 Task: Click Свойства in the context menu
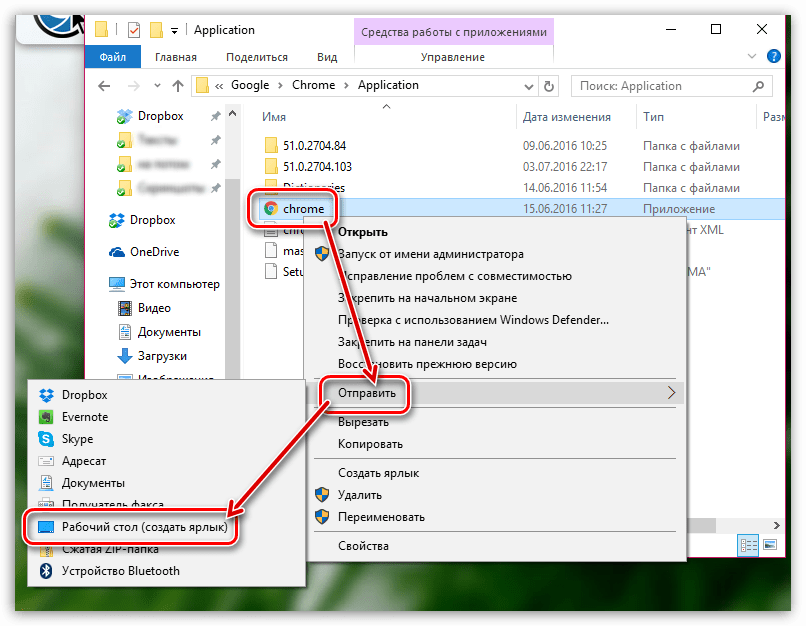363,546
